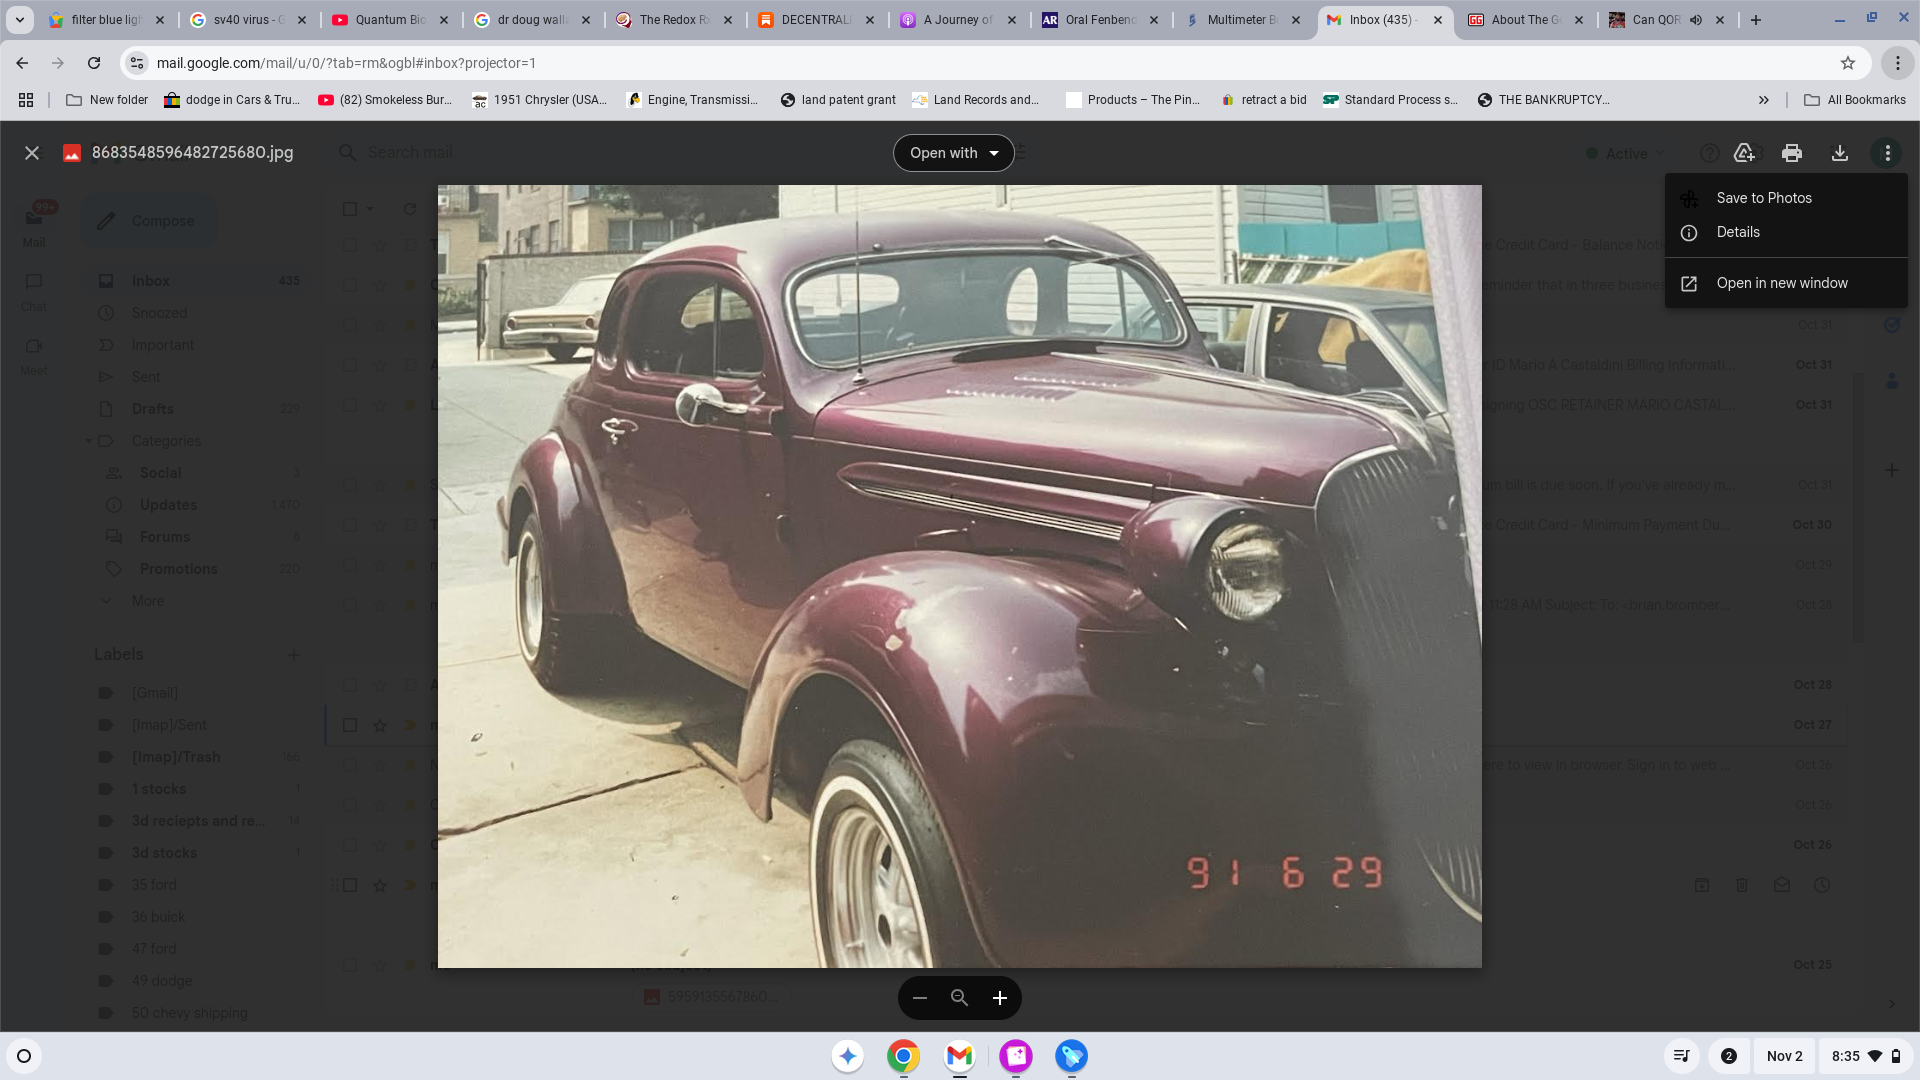Open Details from the menu
The image size is (1920, 1080).
click(1786, 232)
